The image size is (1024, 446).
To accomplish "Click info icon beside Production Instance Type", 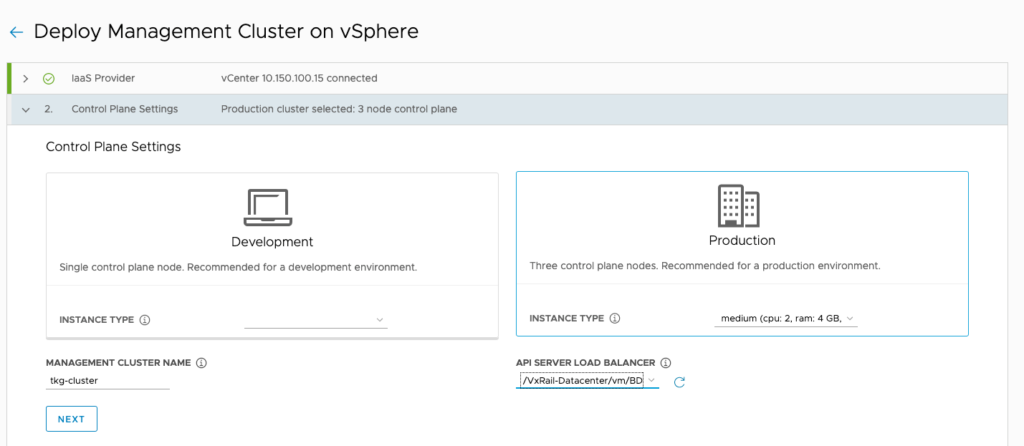I will (615, 319).
